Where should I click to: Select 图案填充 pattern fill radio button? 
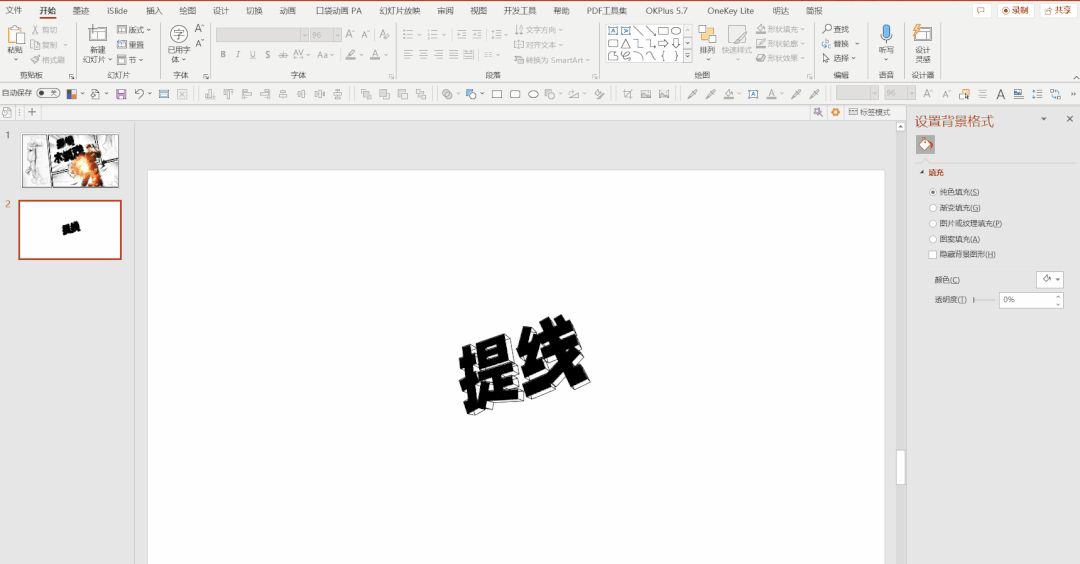pyautogui.click(x=933, y=239)
